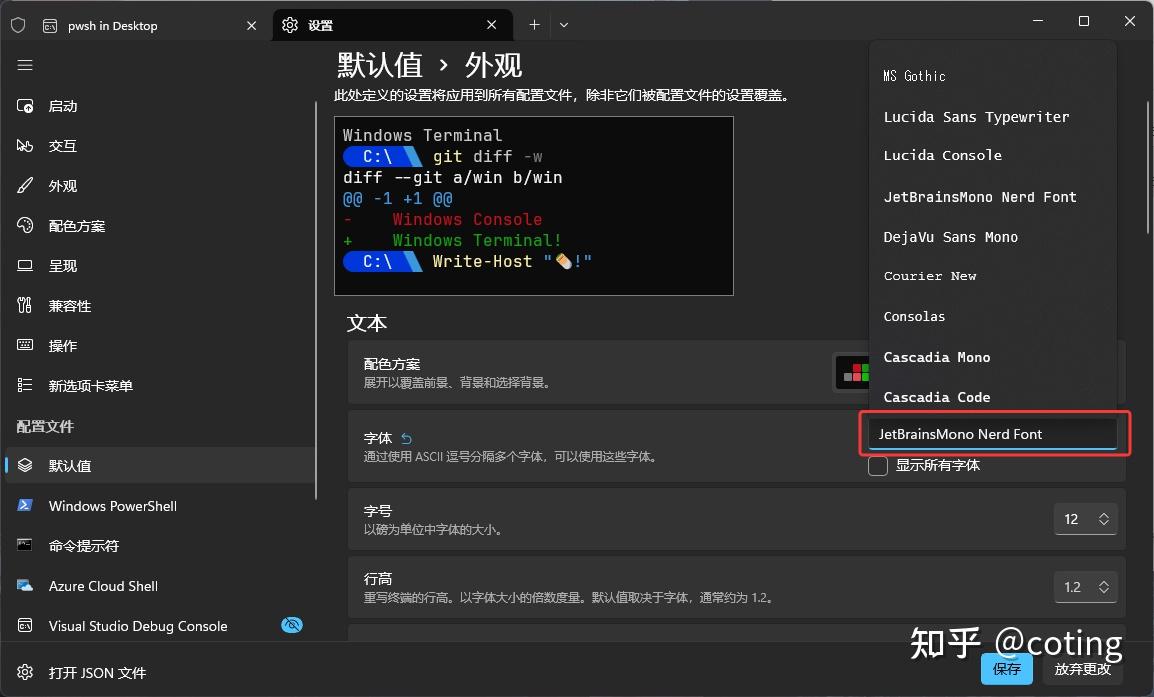Choose Lucida Sans Typewriter font
1154x697 pixels.
pyautogui.click(x=992, y=117)
